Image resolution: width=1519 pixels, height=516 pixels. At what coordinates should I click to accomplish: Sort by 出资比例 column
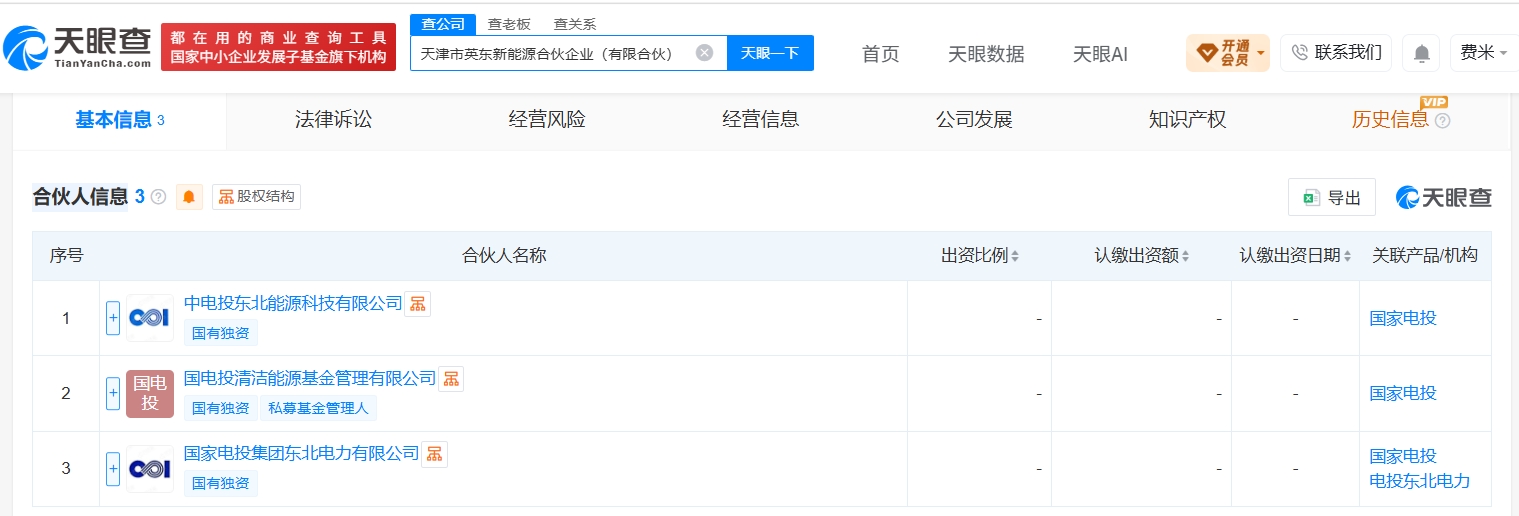980,256
